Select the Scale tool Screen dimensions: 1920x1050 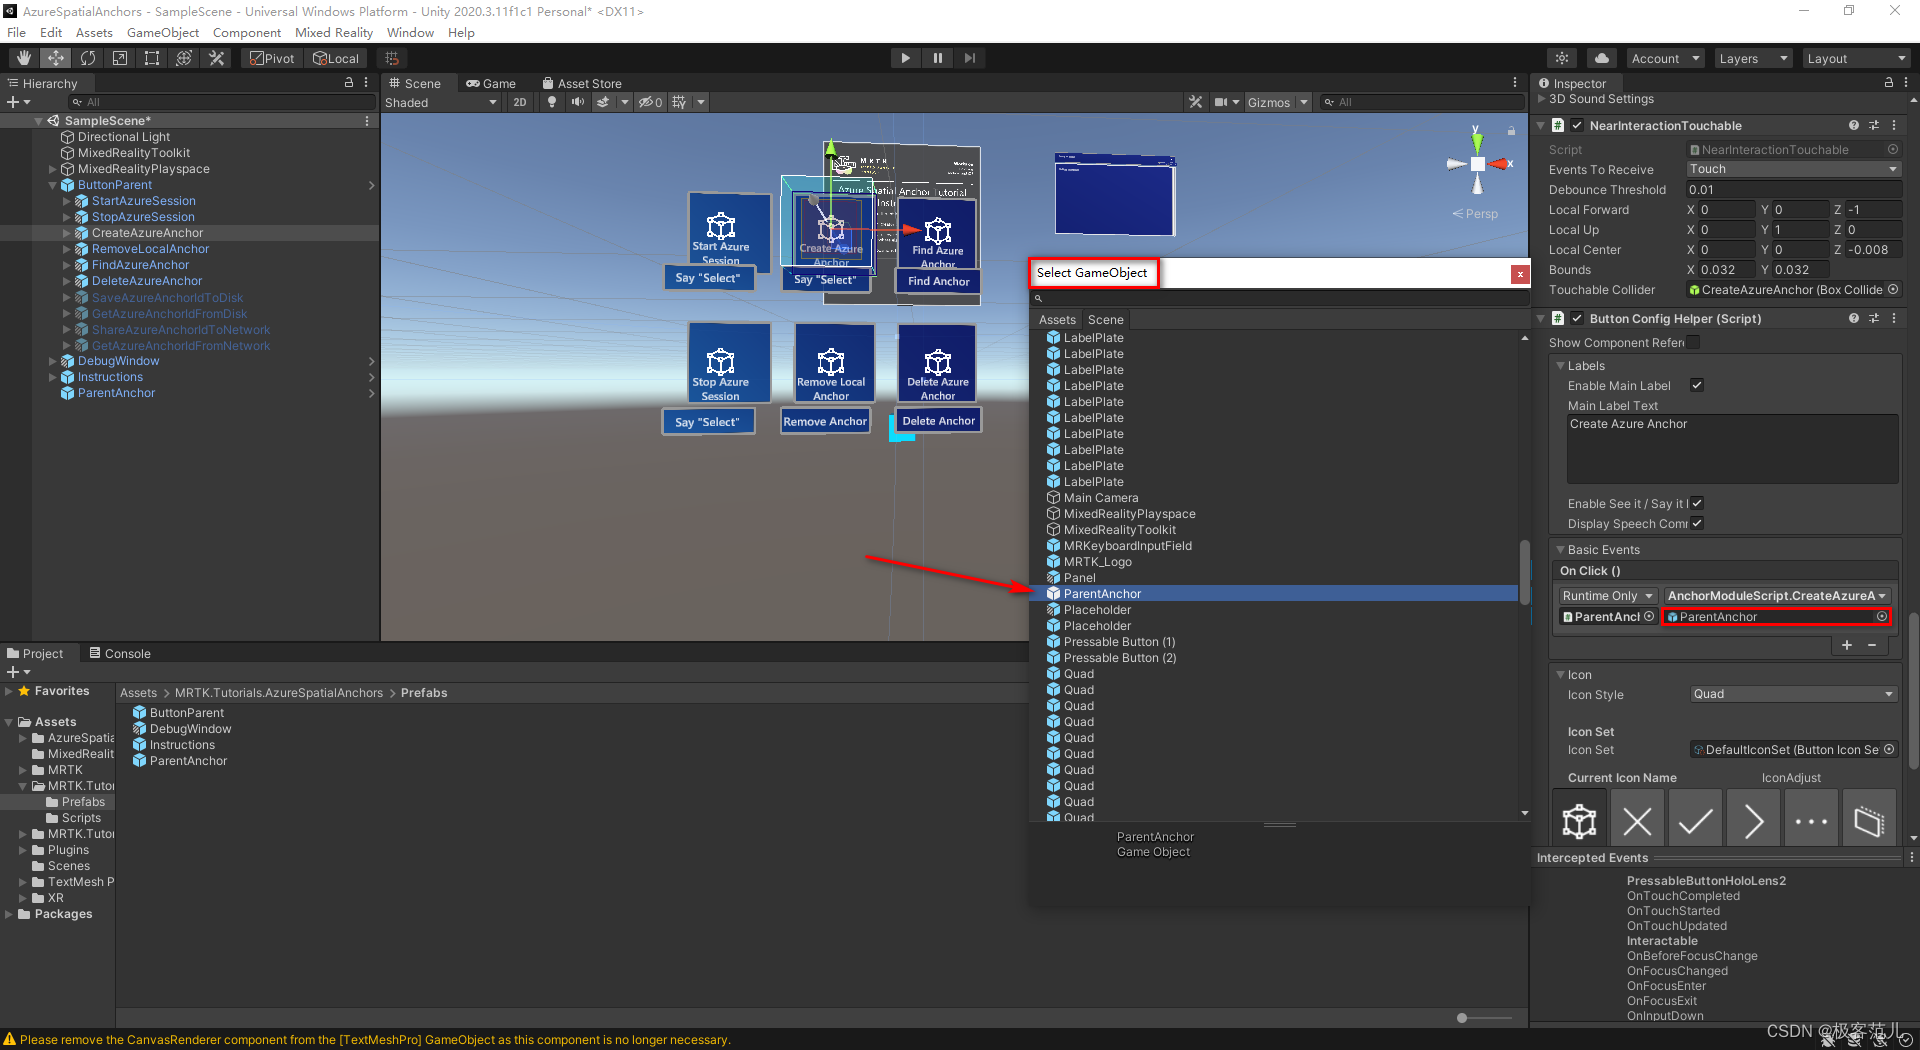tap(120, 58)
